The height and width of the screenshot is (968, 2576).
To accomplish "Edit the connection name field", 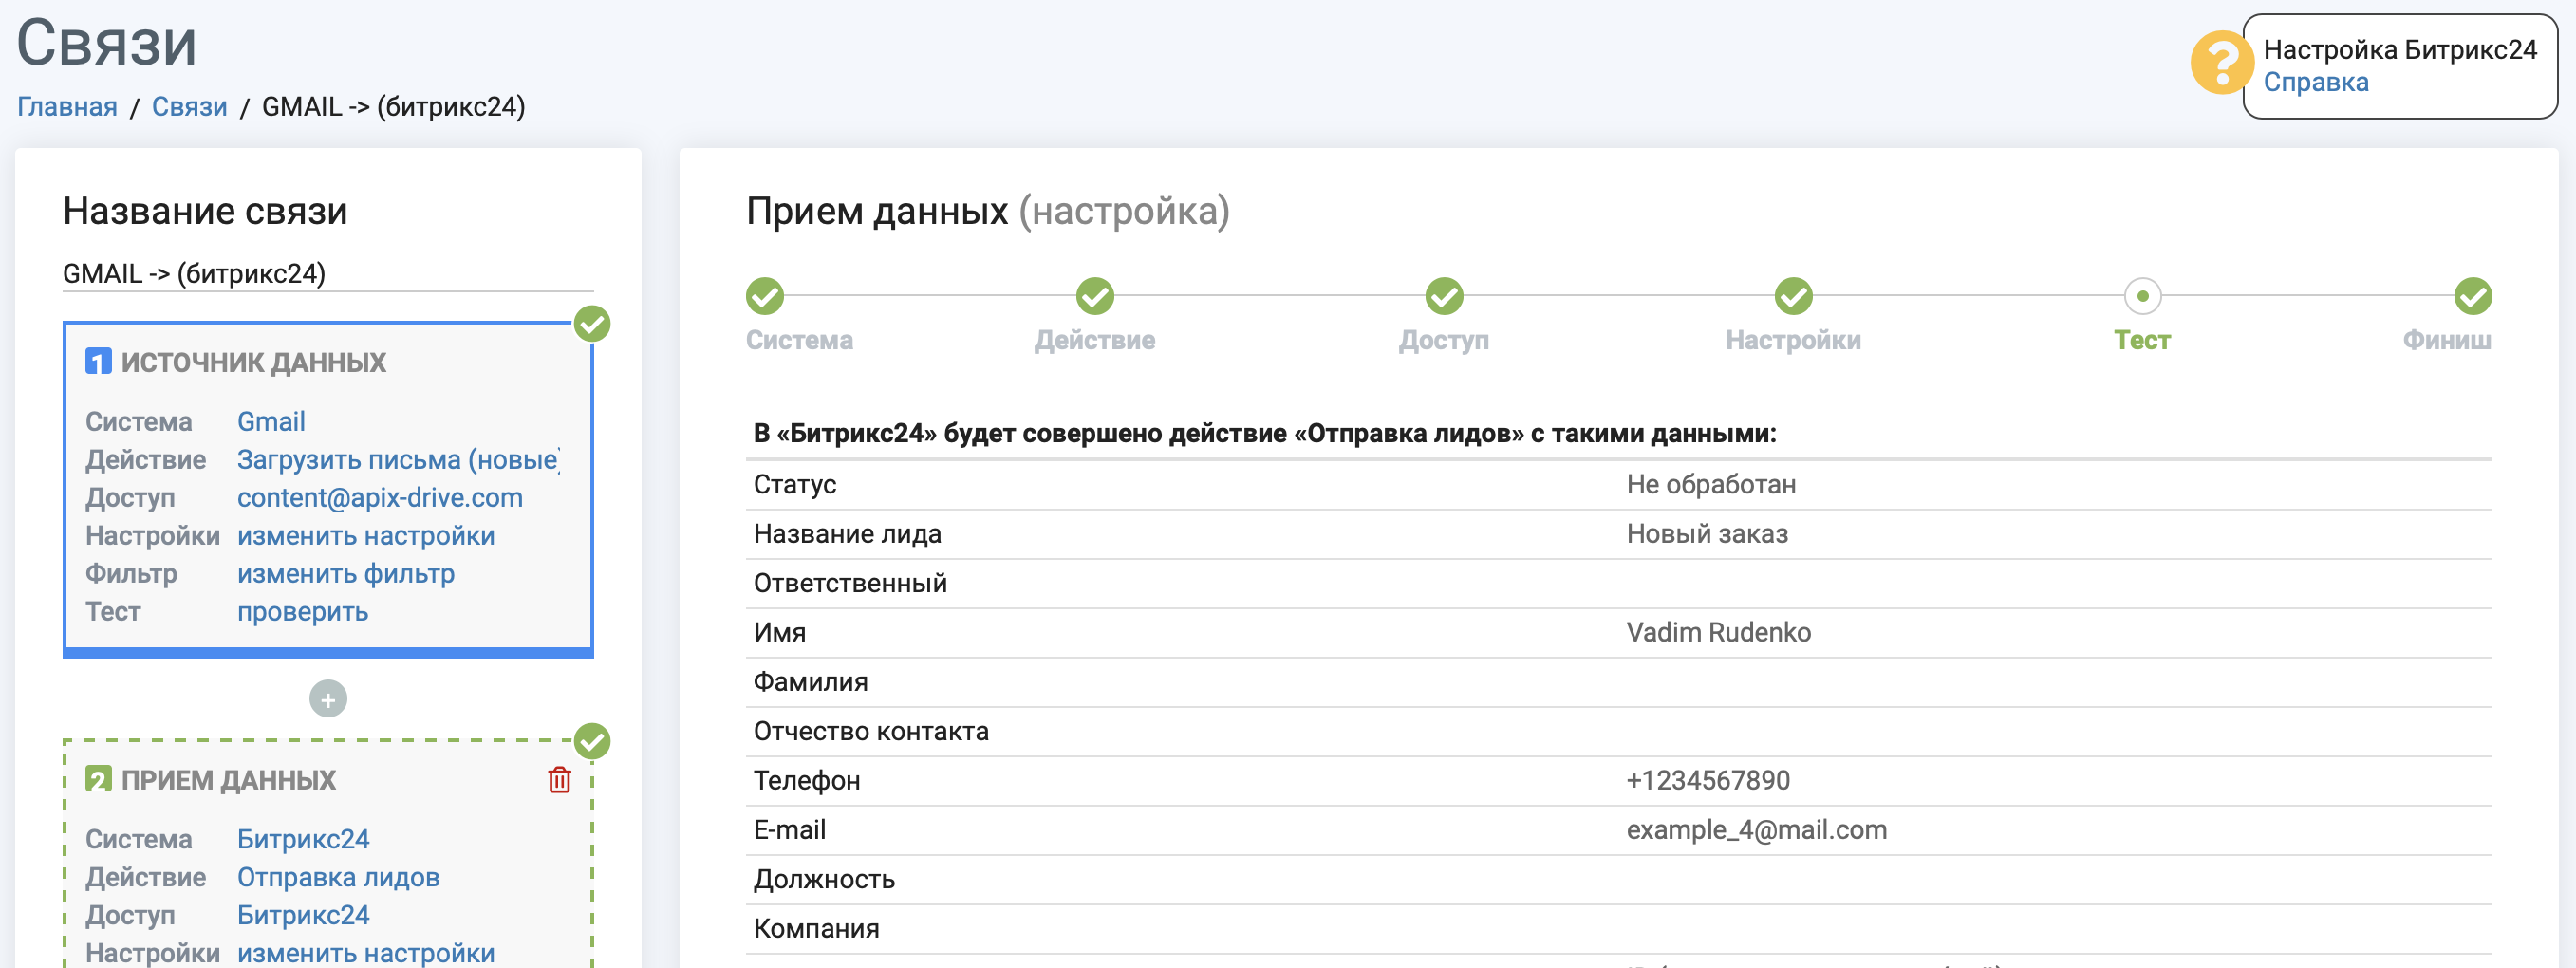I will point(328,273).
